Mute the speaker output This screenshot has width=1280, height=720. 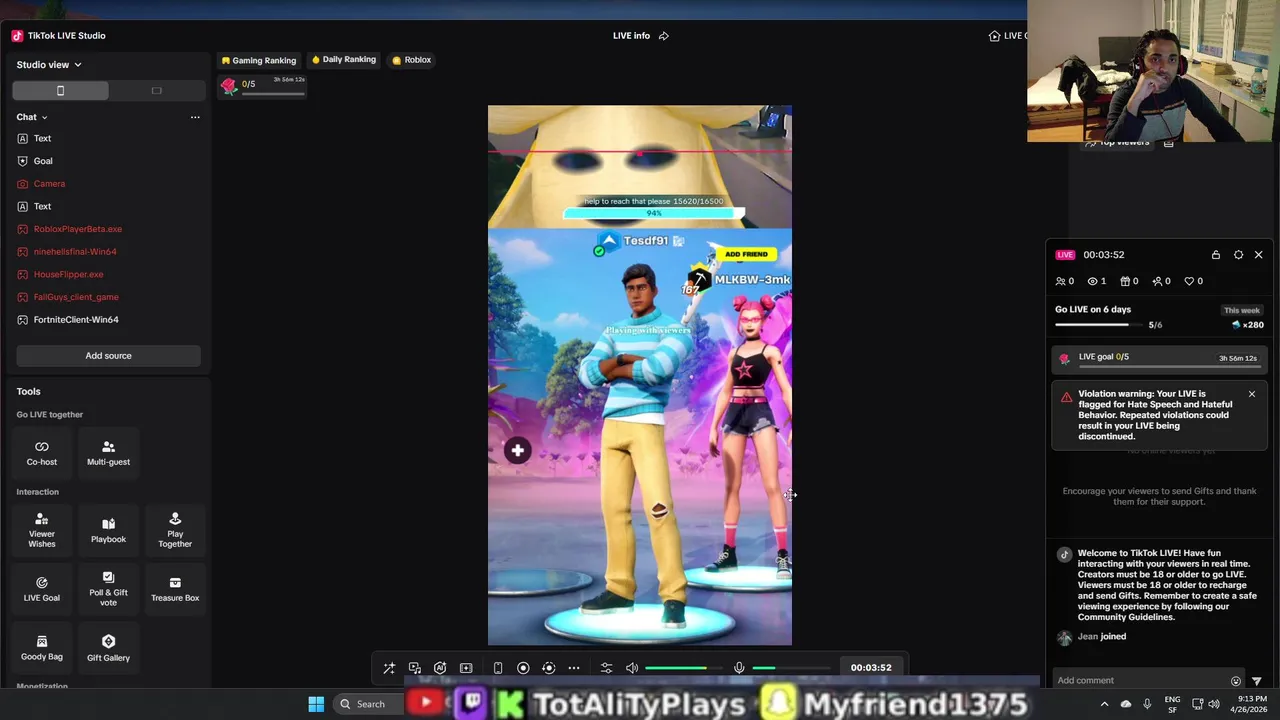632,668
